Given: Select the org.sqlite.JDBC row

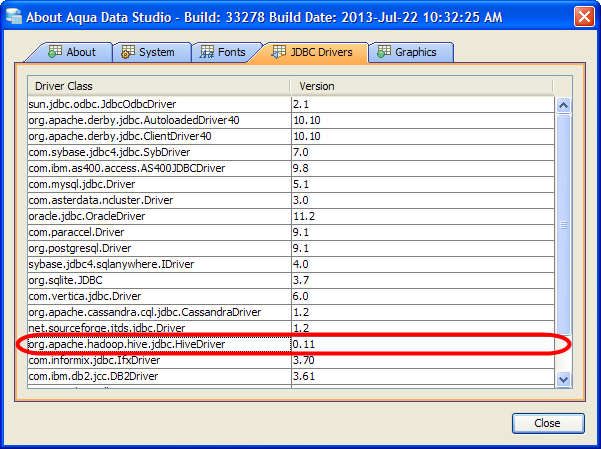Looking at the screenshot, I should pos(291,281).
